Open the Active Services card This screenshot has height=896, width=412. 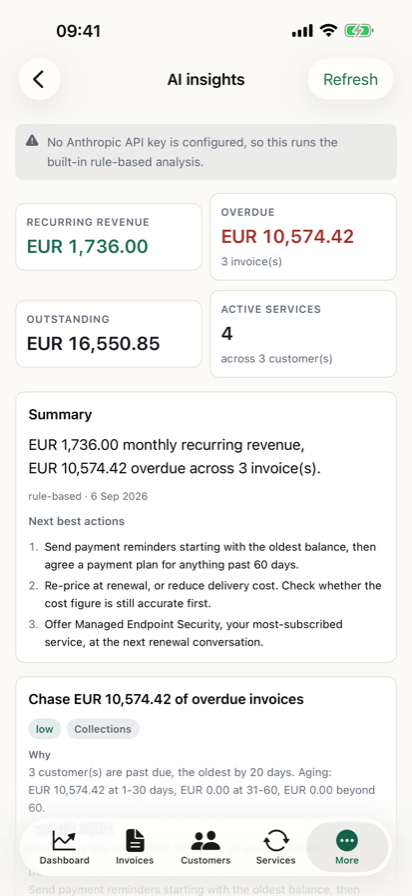[303, 334]
